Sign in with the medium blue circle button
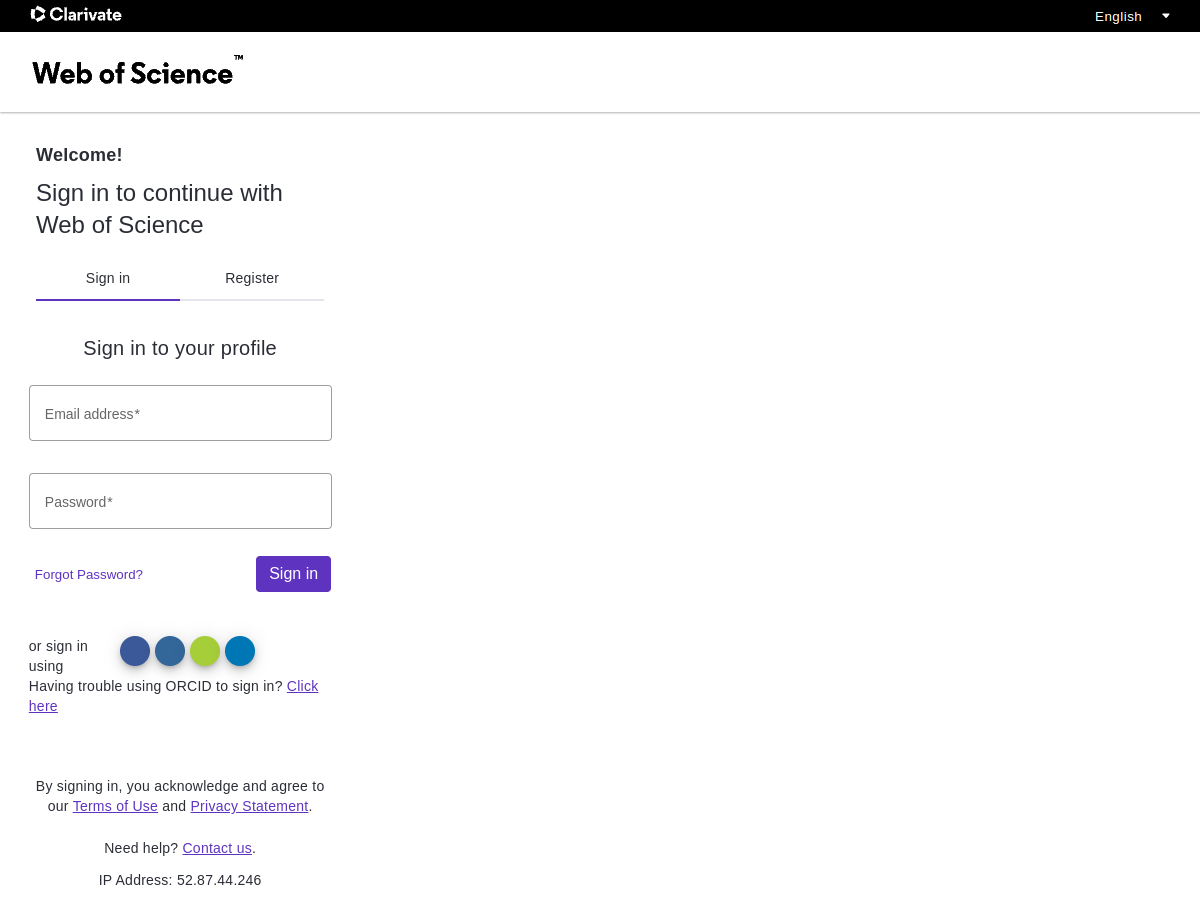The image size is (1200, 900). 170,651
